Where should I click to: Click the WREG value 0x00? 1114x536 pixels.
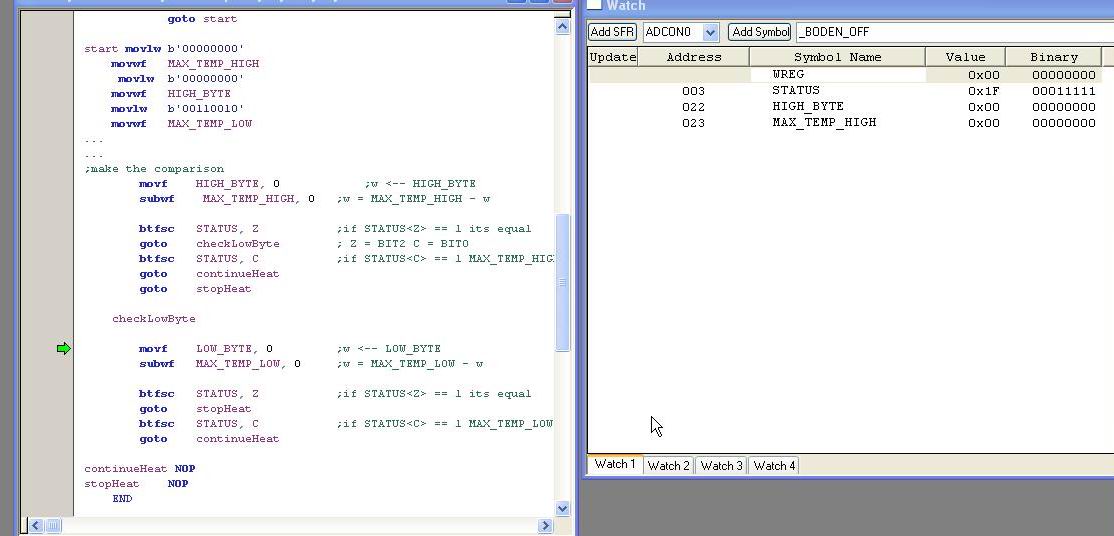coord(983,75)
